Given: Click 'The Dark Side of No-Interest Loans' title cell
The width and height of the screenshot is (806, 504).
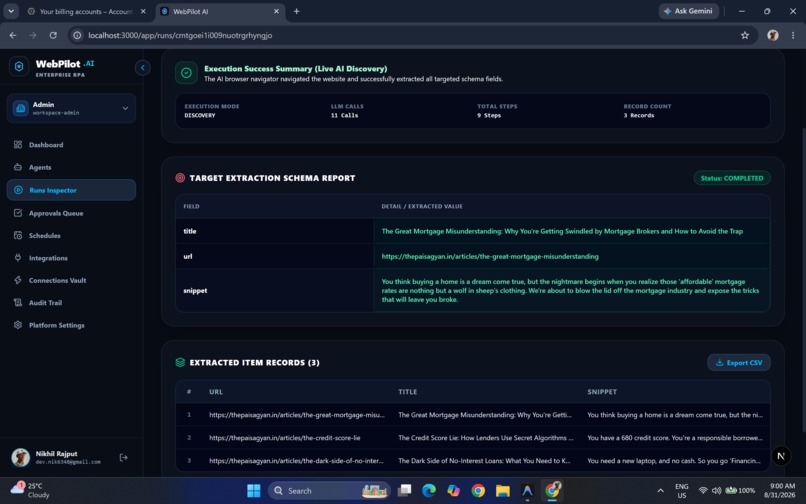Looking at the screenshot, I should (x=484, y=461).
